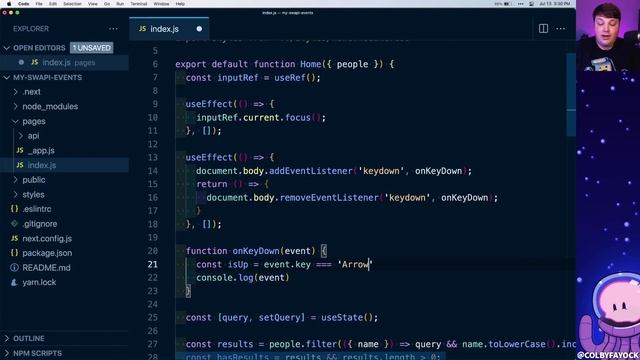Click the split editor icon
640x360 pixels.
pos(543,29)
